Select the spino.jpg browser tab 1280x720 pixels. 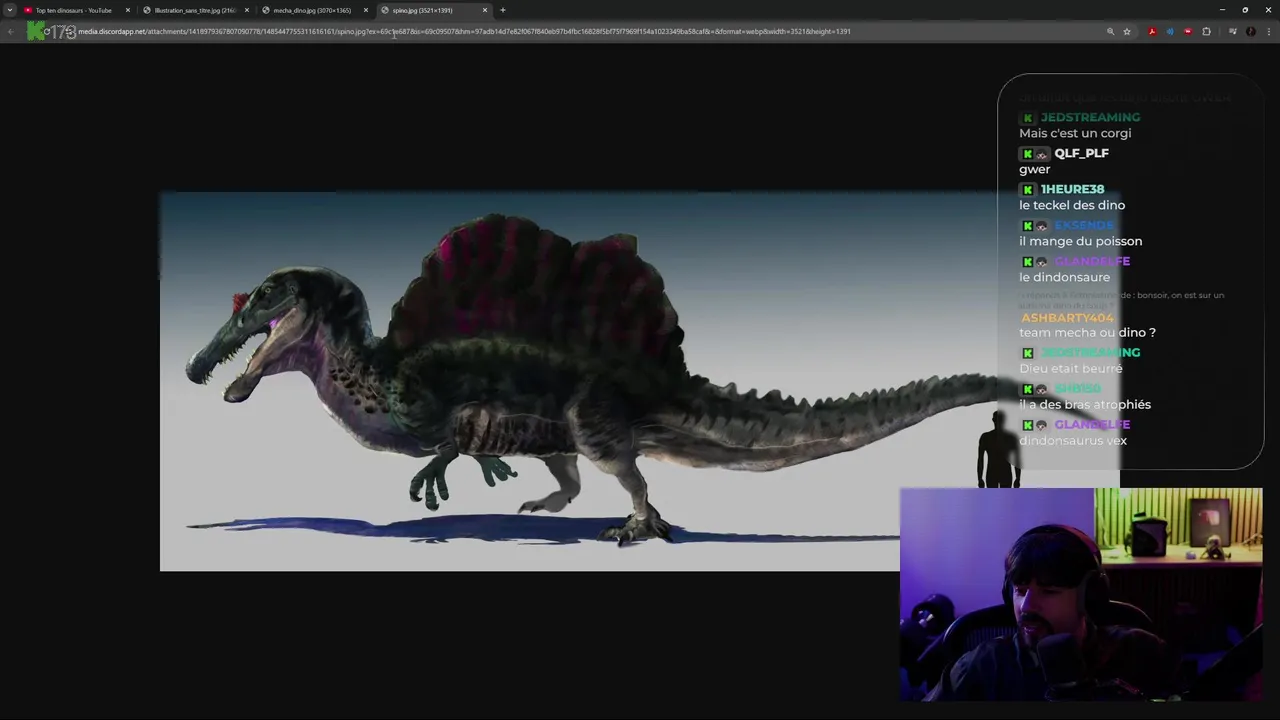422,10
